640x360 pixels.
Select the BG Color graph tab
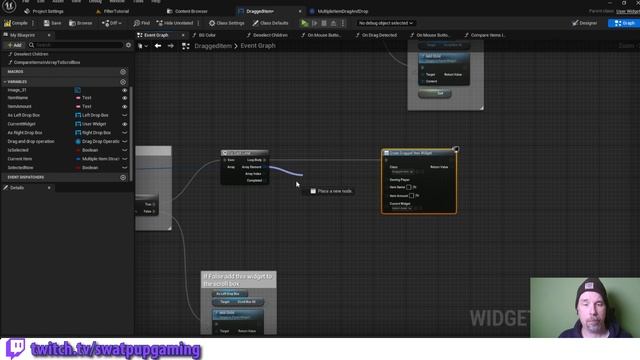click(x=204, y=35)
